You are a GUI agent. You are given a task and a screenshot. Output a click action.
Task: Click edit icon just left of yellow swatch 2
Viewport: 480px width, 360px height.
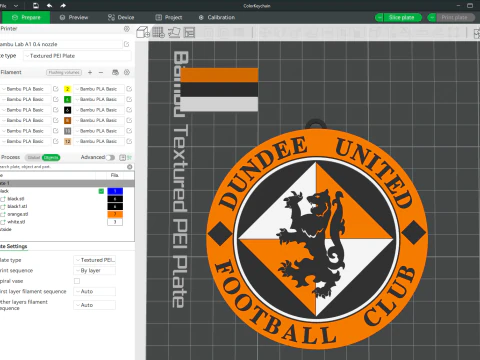click(x=56, y=89)
